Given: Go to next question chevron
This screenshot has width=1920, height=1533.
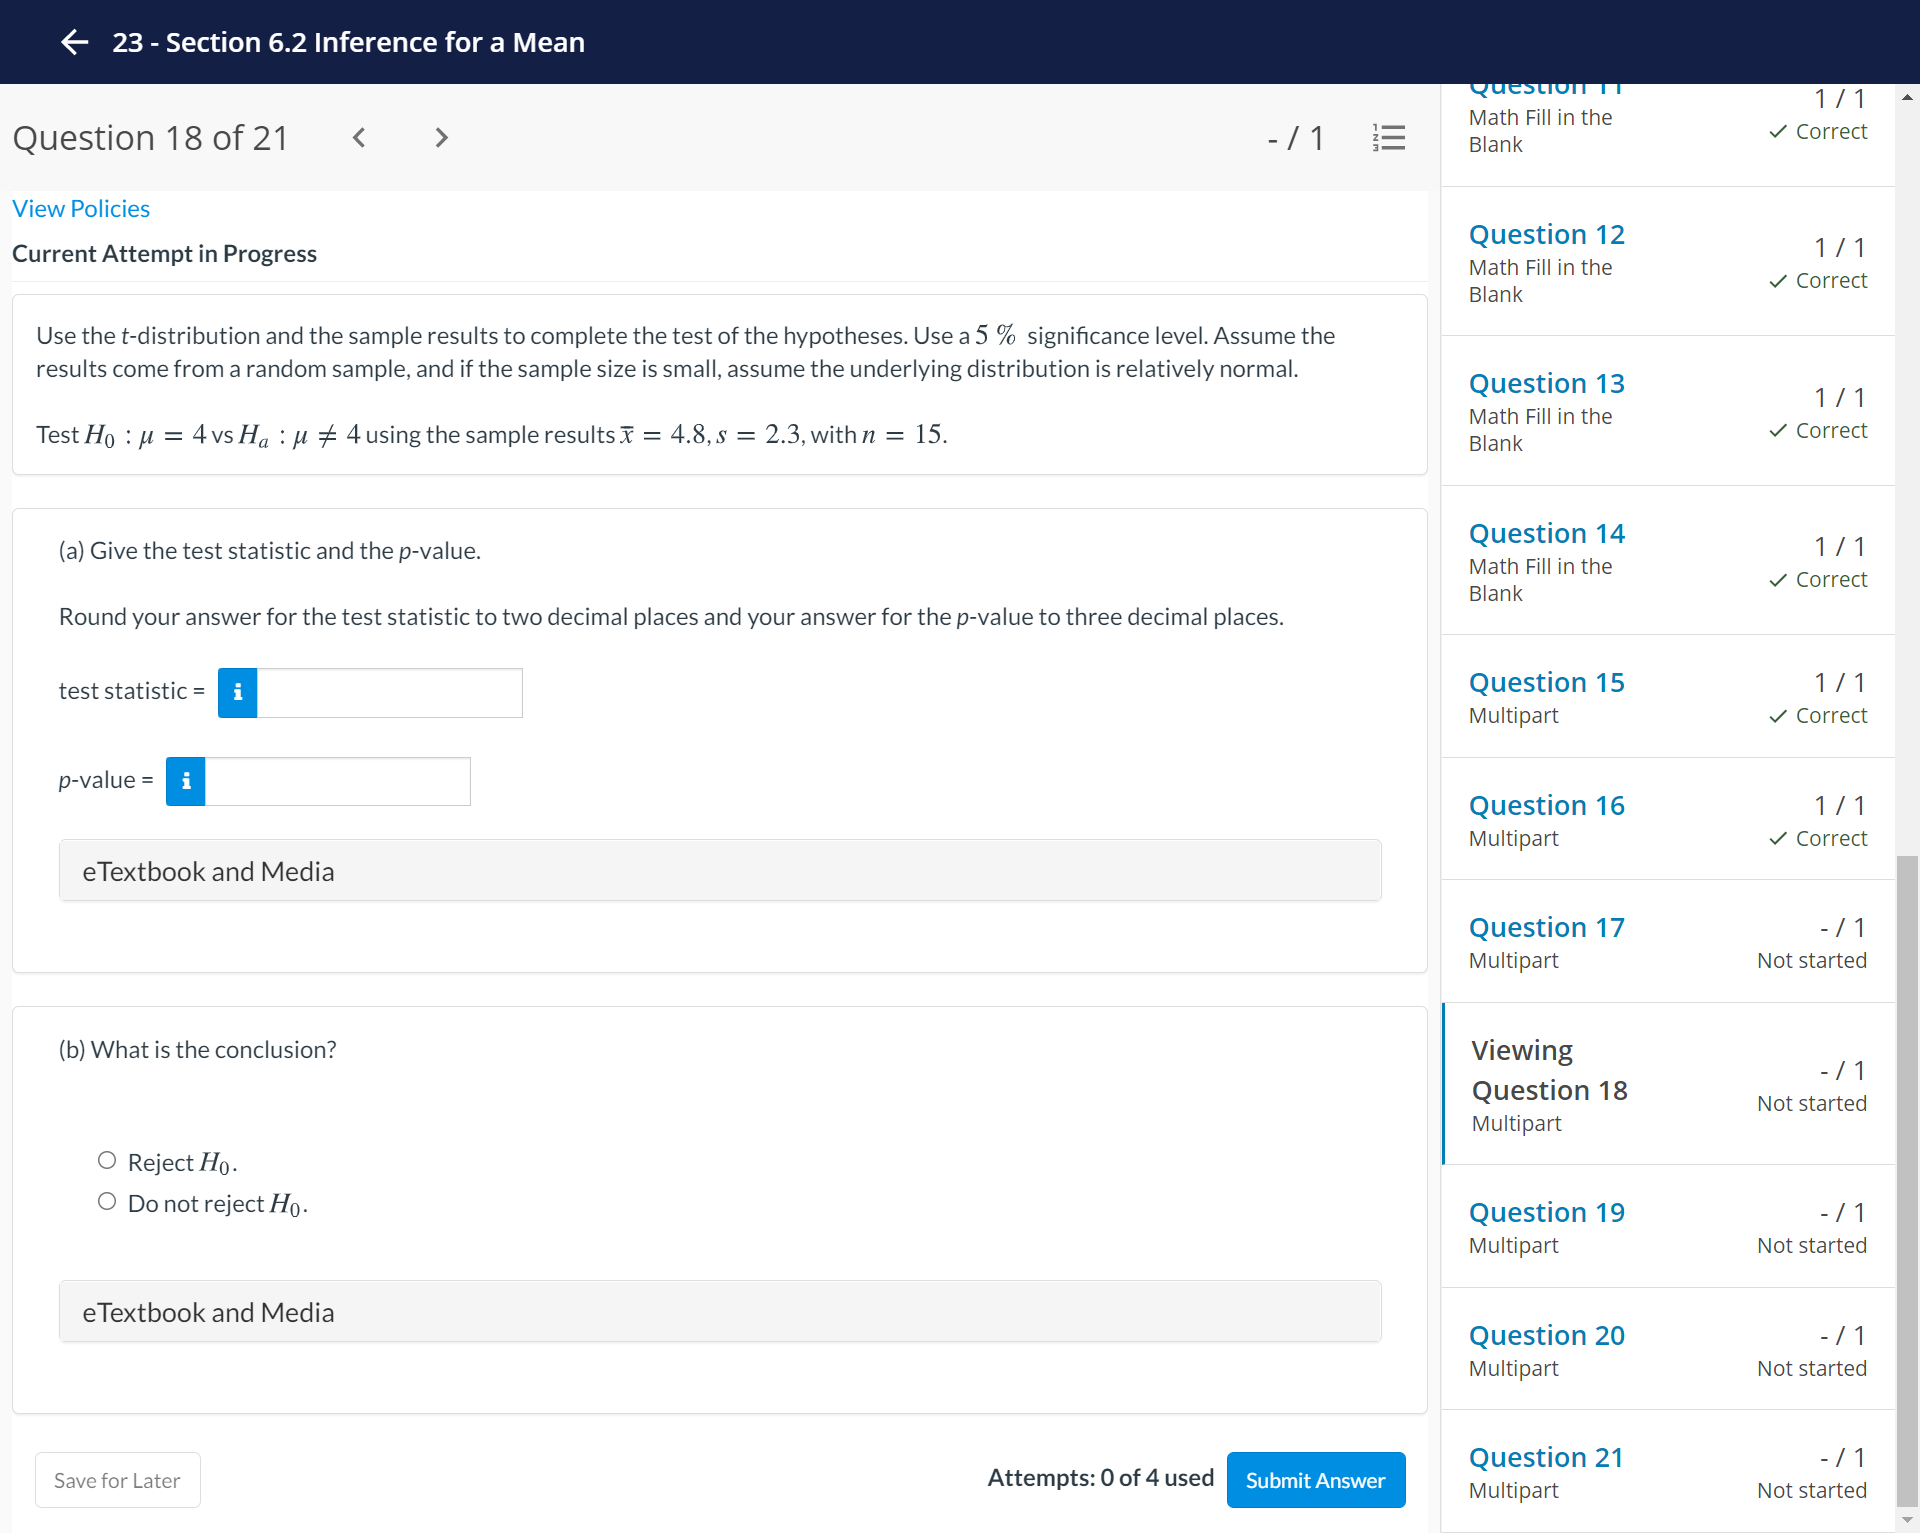Looking at the screenshot, I should pos(441,138).
